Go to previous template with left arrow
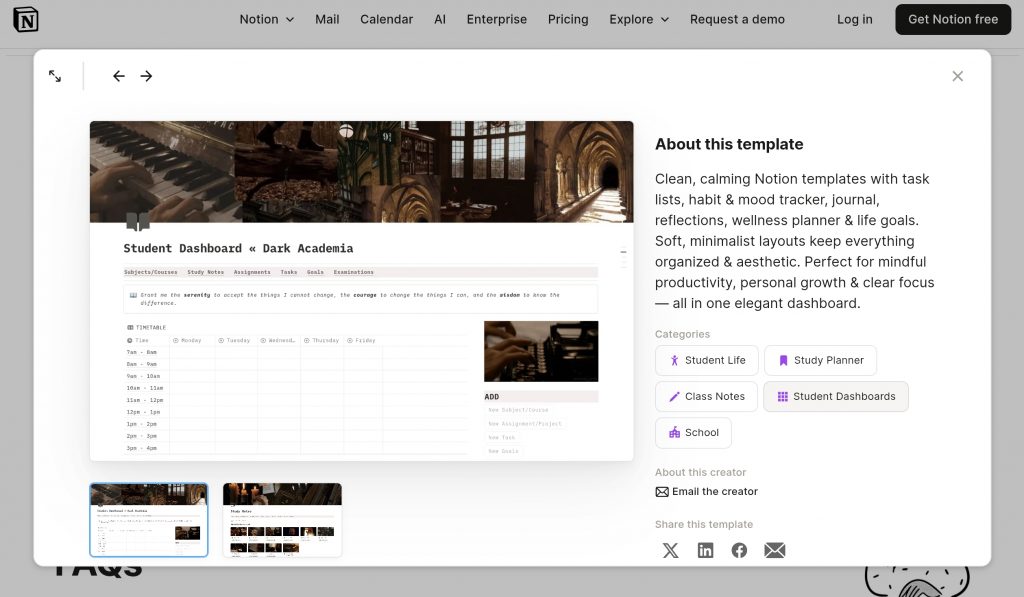 point(119,76)
